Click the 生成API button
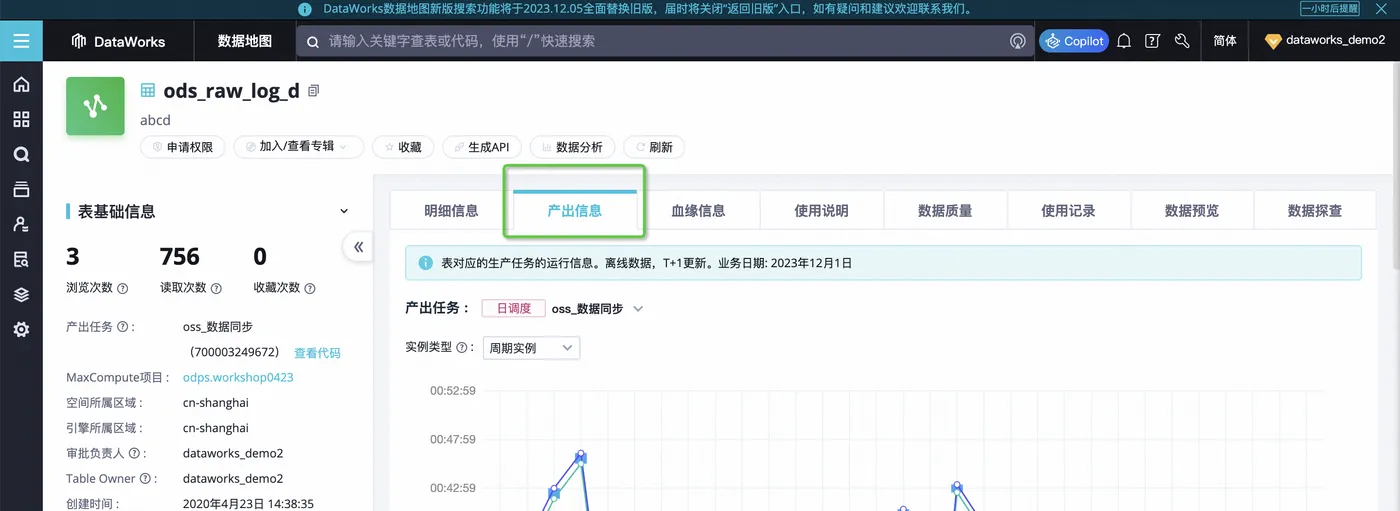Viewport: 1400px width, 511px height. [481, 147]
